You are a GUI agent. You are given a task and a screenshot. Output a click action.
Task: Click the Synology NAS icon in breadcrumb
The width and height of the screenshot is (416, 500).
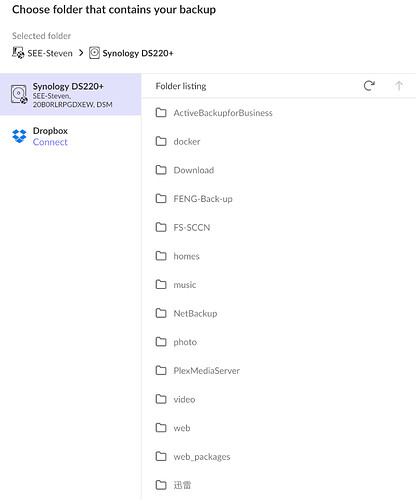(x=94, y=53)
